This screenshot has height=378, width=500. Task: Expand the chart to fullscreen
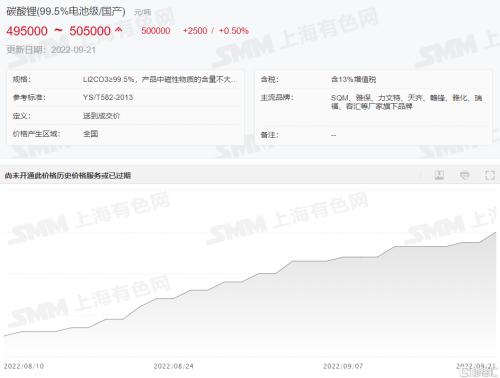pyautogui.click(x=490, y=175)
